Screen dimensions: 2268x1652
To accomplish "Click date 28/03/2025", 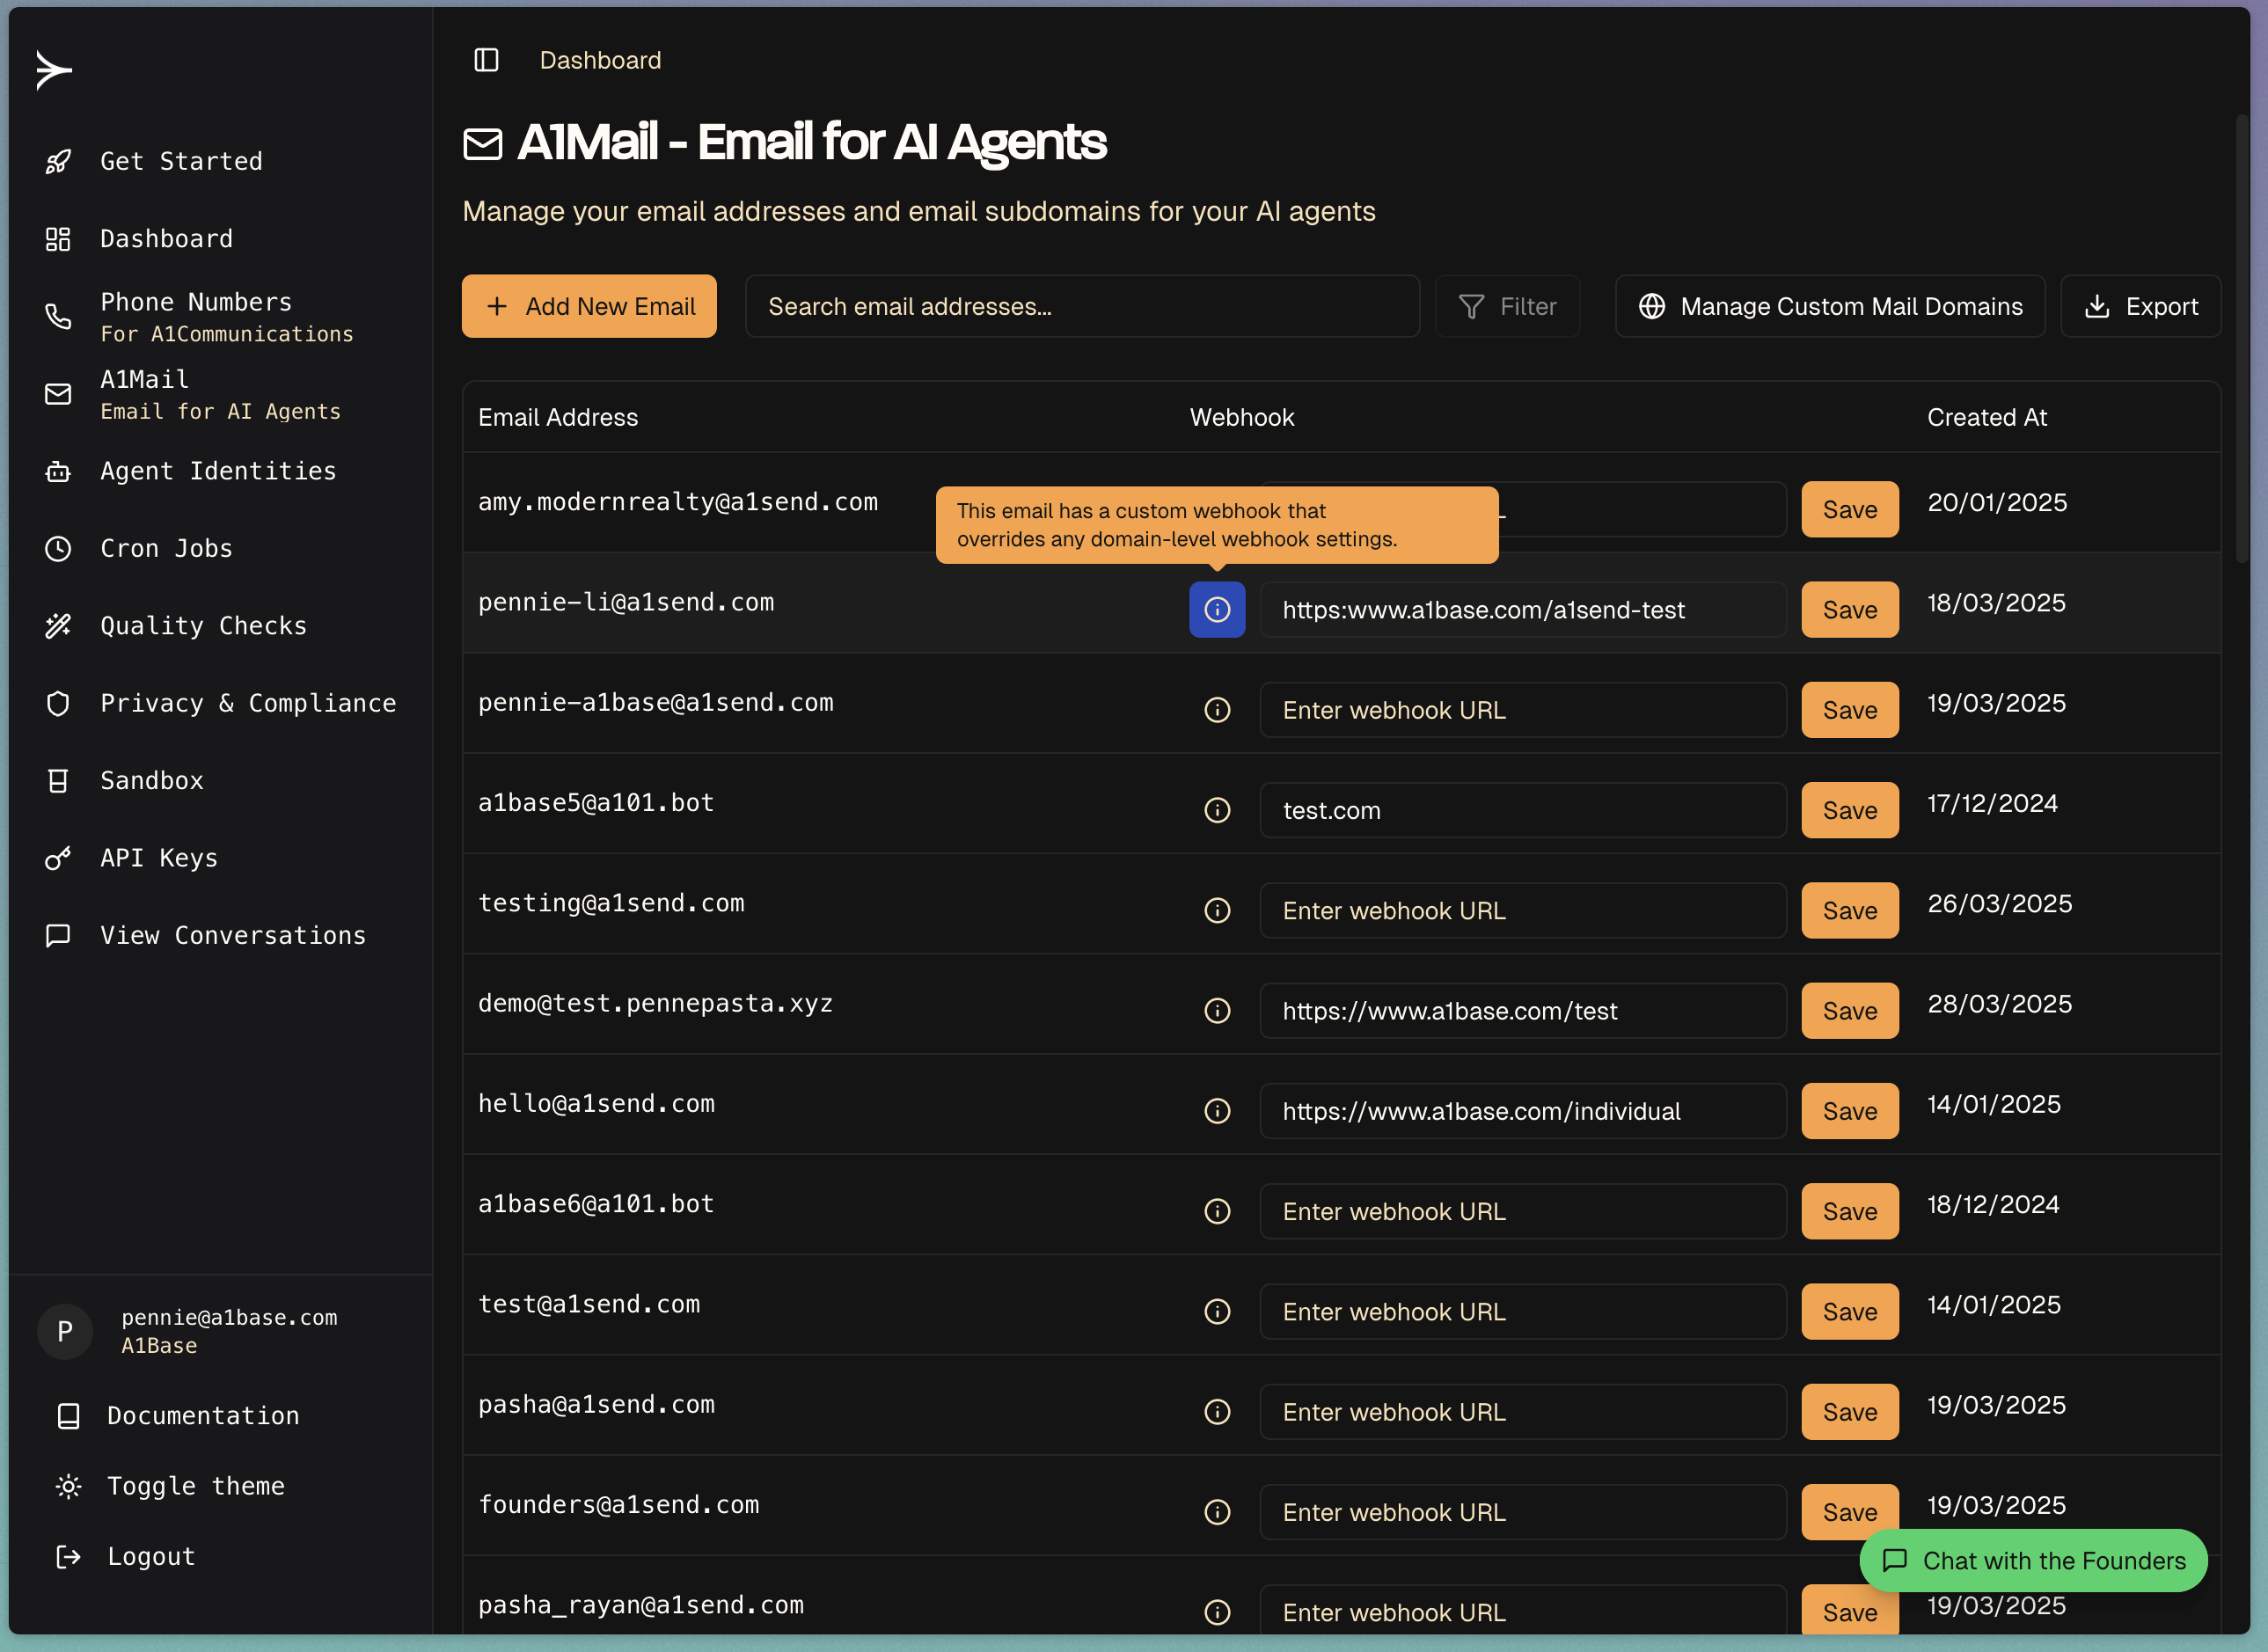I will pyautogui.click(x=1999, y=1003).
